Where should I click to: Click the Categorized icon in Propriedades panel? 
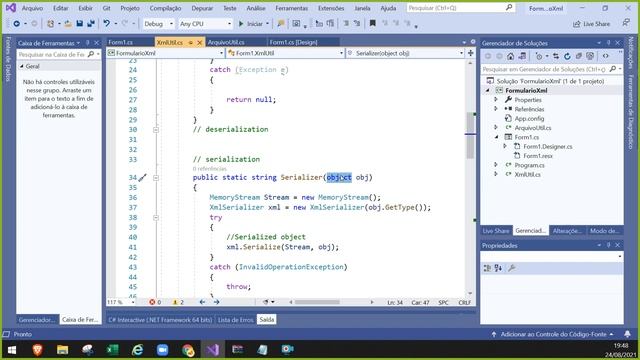tap(487, 268)
